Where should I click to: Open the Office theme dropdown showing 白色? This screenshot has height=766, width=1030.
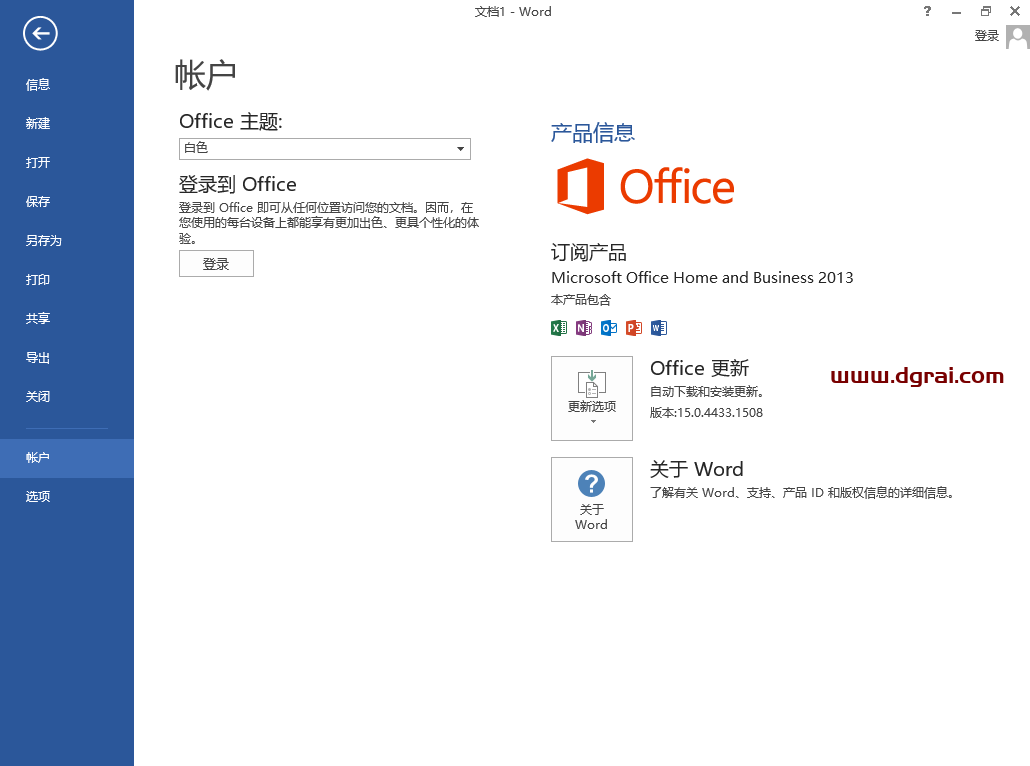(x=325, y=148)
